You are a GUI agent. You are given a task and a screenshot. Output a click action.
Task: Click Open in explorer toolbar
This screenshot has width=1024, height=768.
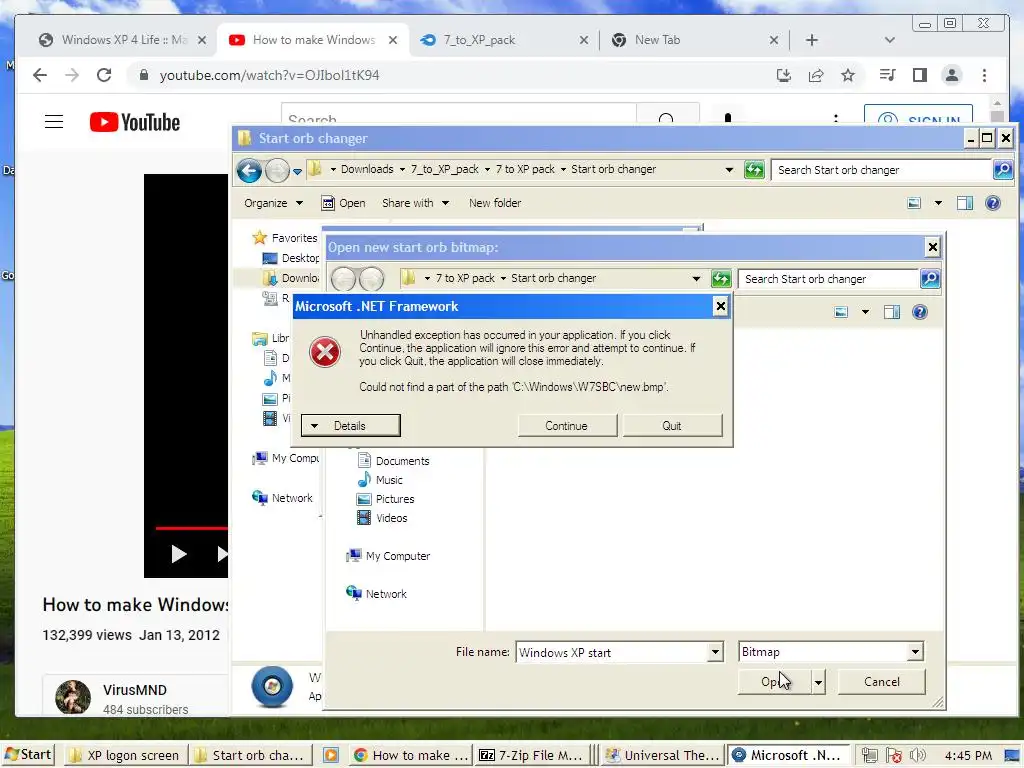pos(344,203)
